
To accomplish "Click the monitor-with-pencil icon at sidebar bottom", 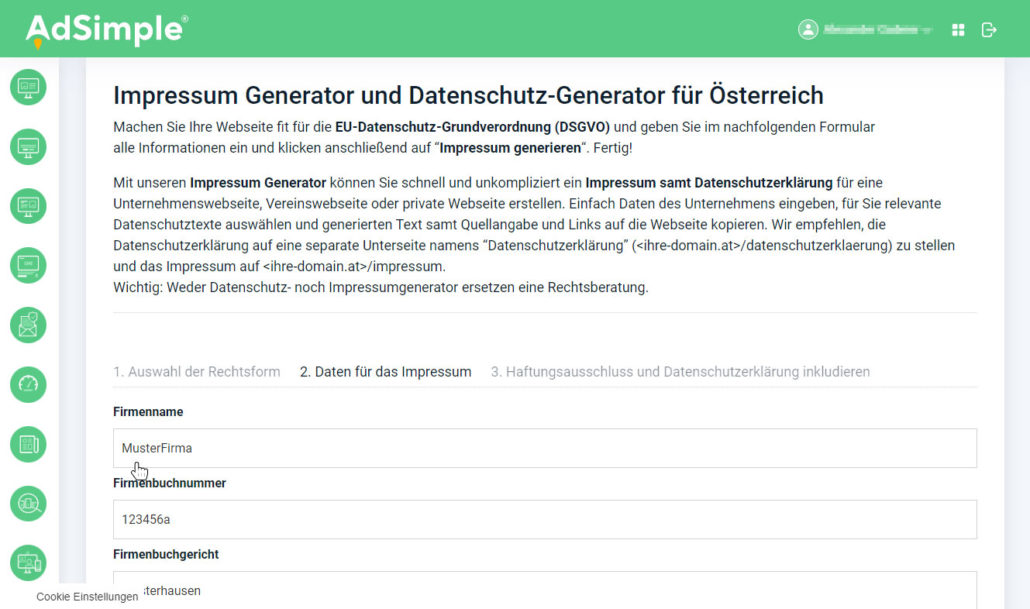I will pyautogui.click(x=27, y=563).
